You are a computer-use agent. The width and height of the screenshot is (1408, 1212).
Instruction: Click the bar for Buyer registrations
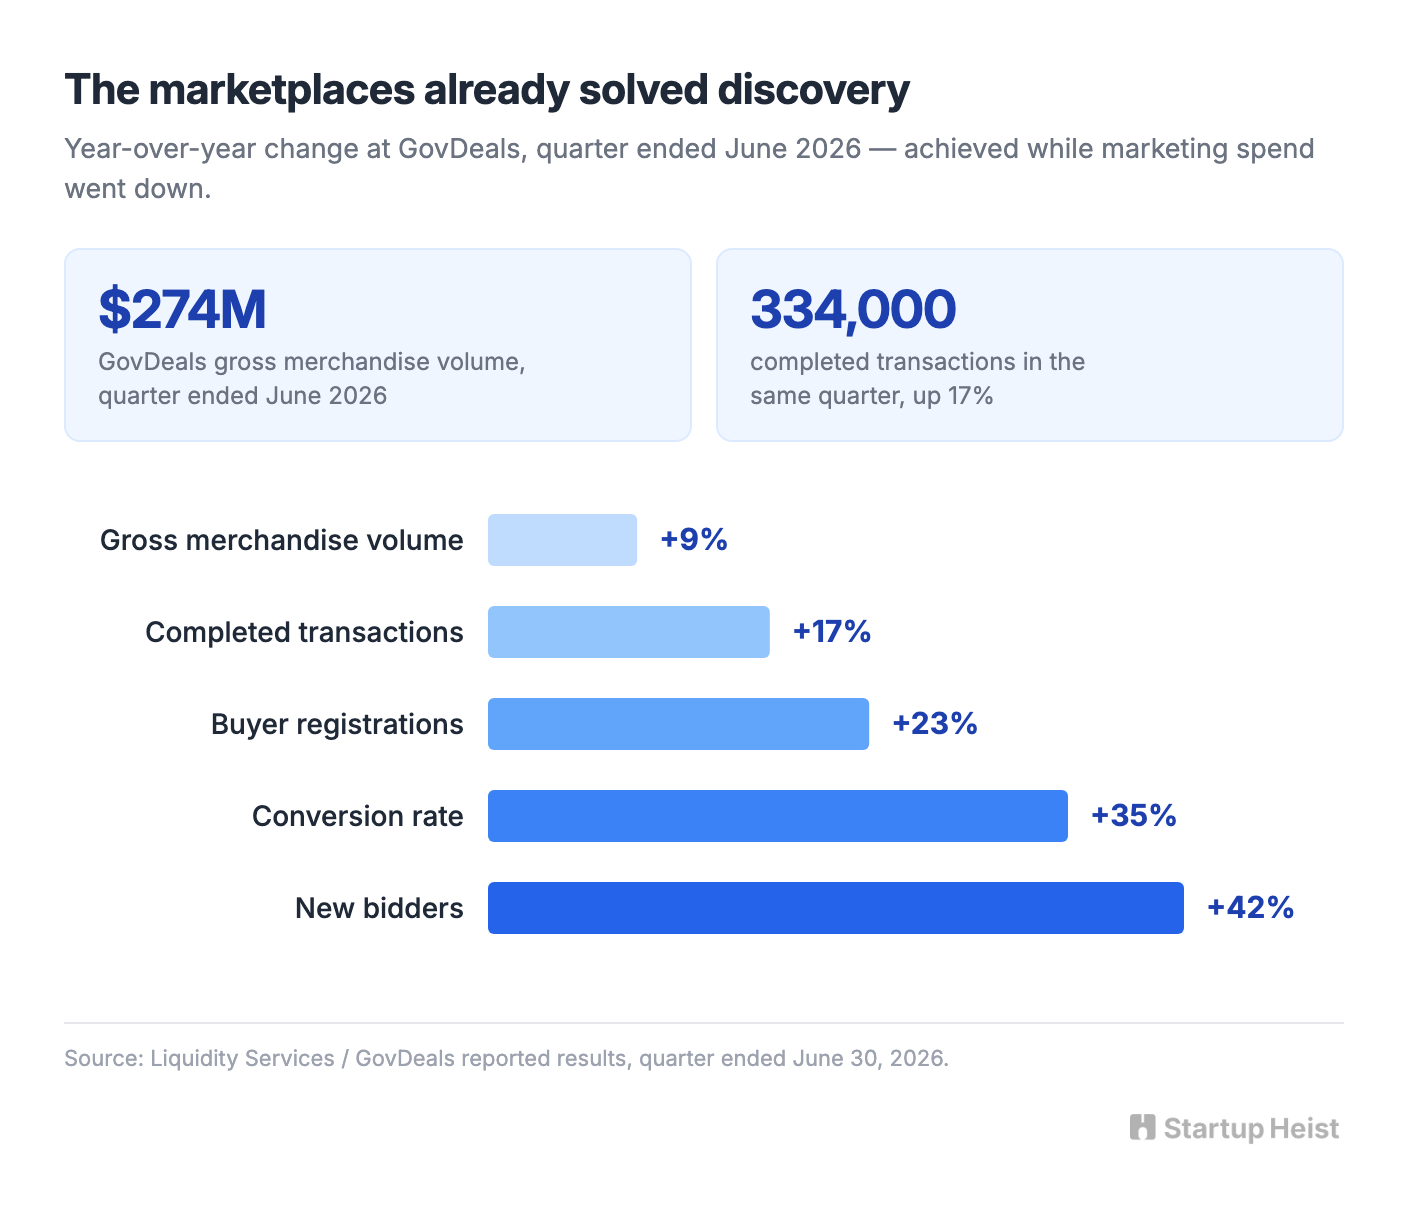tap(678, 724)
